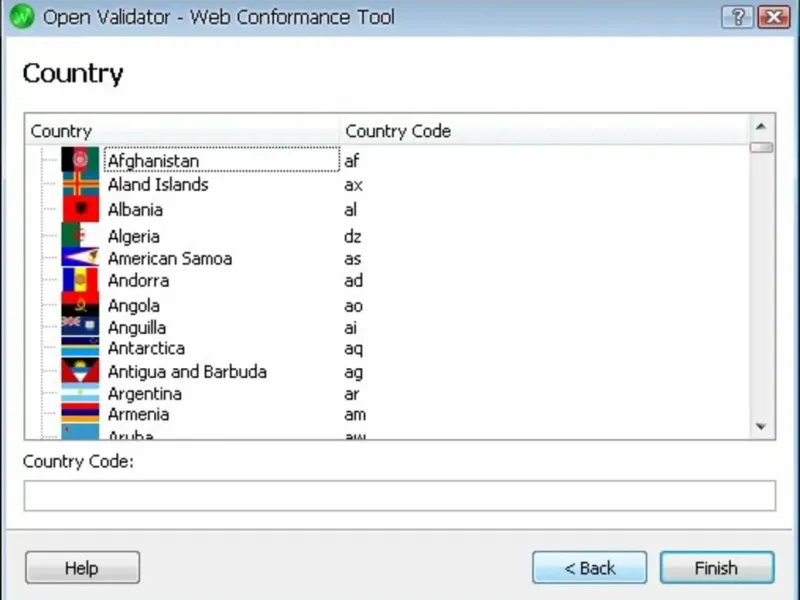Focus the Country Code text field

click(x=400, y=495)
